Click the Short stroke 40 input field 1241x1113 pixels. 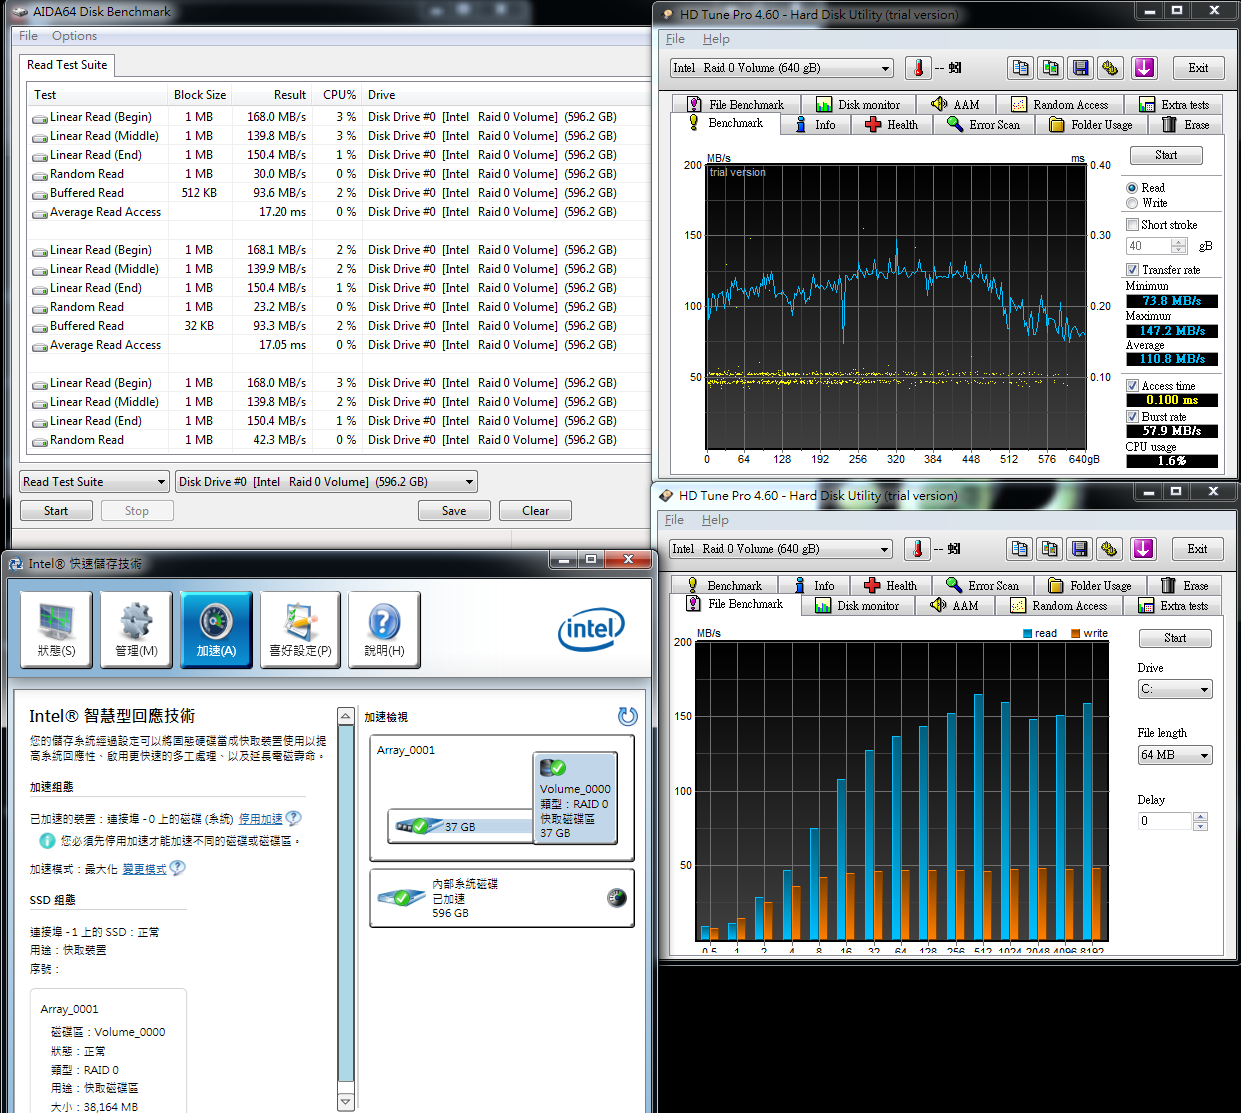click(x=1148, y=246)
